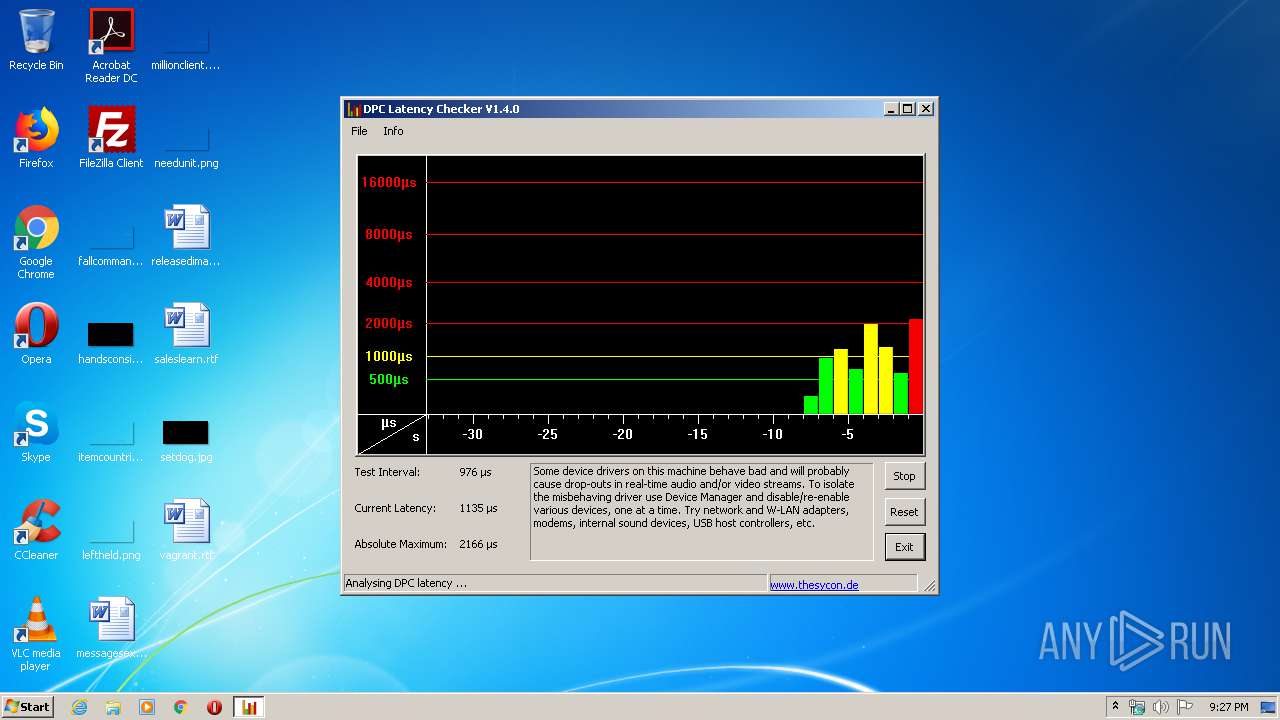
Task: Open the Info menu
Action: (393, 131)
